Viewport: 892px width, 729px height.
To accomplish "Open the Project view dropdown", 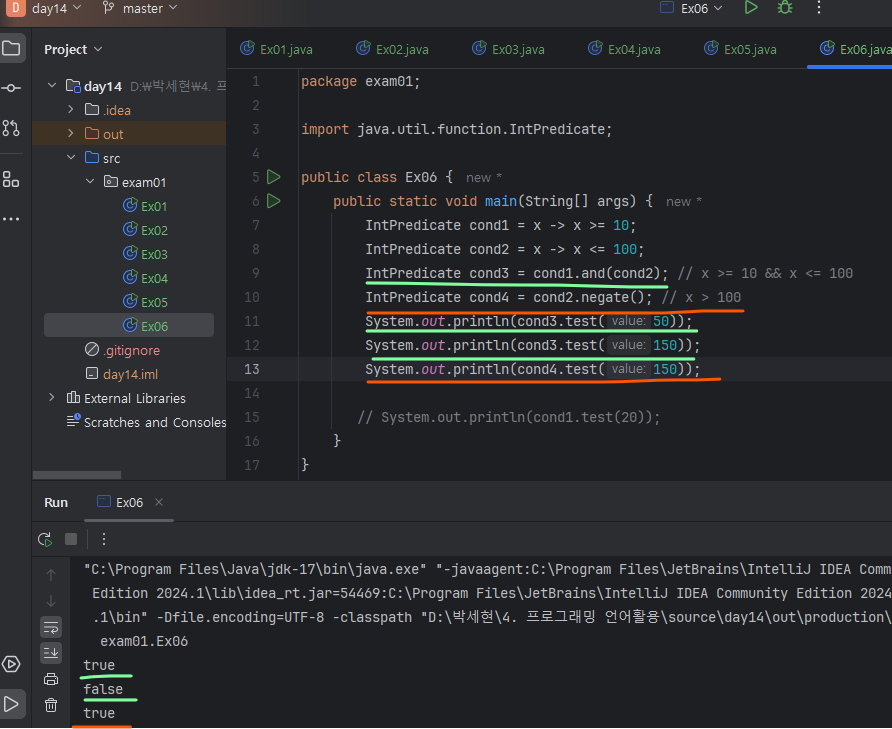I will [73, 50].
